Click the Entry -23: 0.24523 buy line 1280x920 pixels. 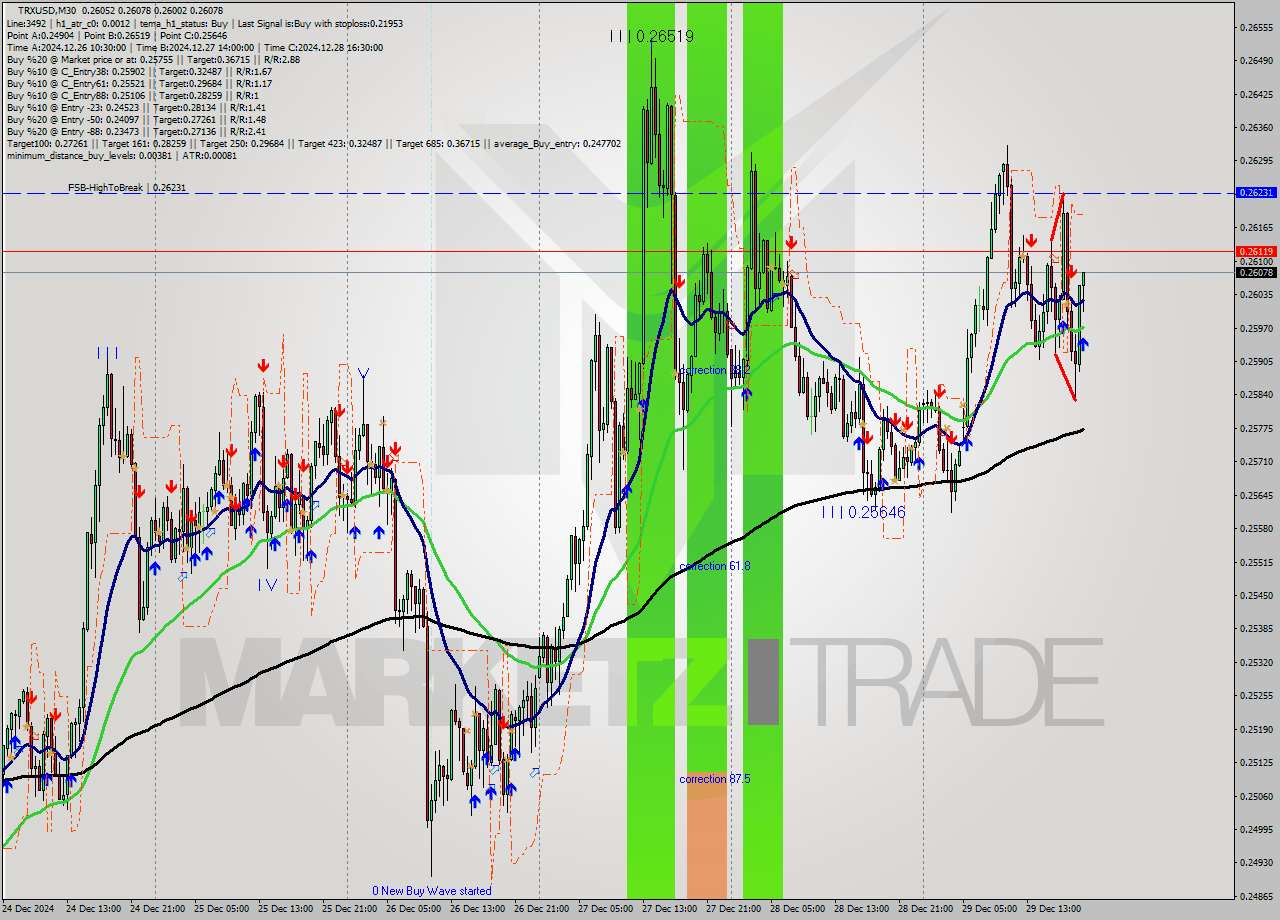point(136,108)
